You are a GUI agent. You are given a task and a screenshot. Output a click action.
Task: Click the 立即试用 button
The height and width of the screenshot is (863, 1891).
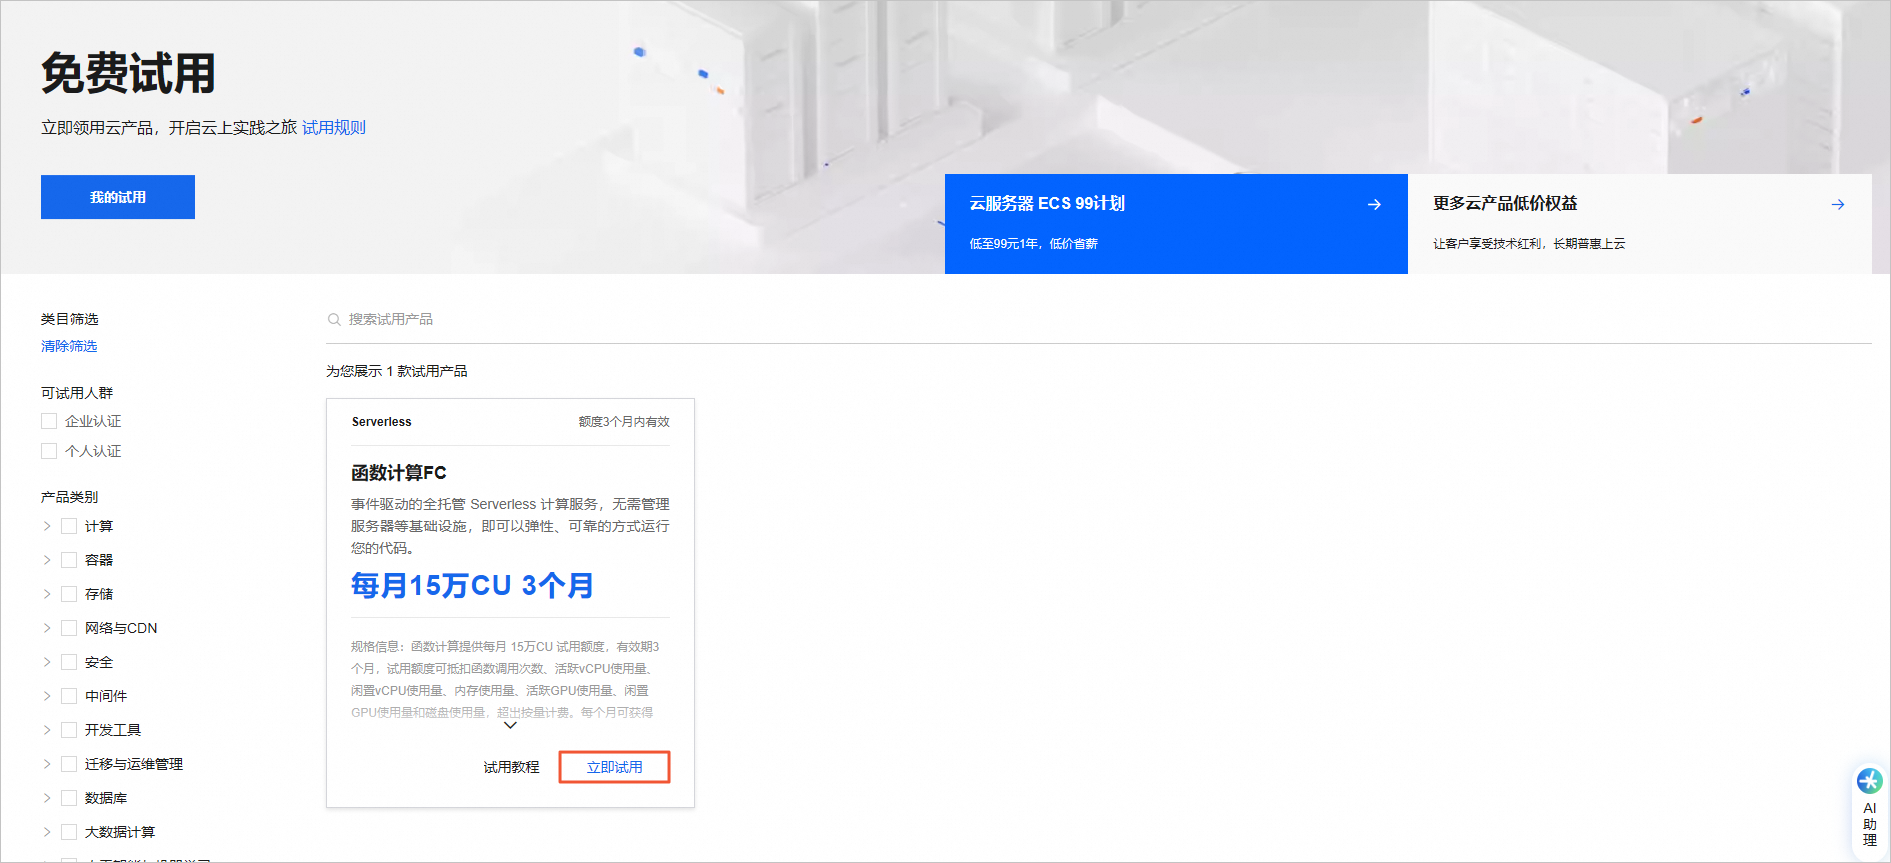[614, 767]
